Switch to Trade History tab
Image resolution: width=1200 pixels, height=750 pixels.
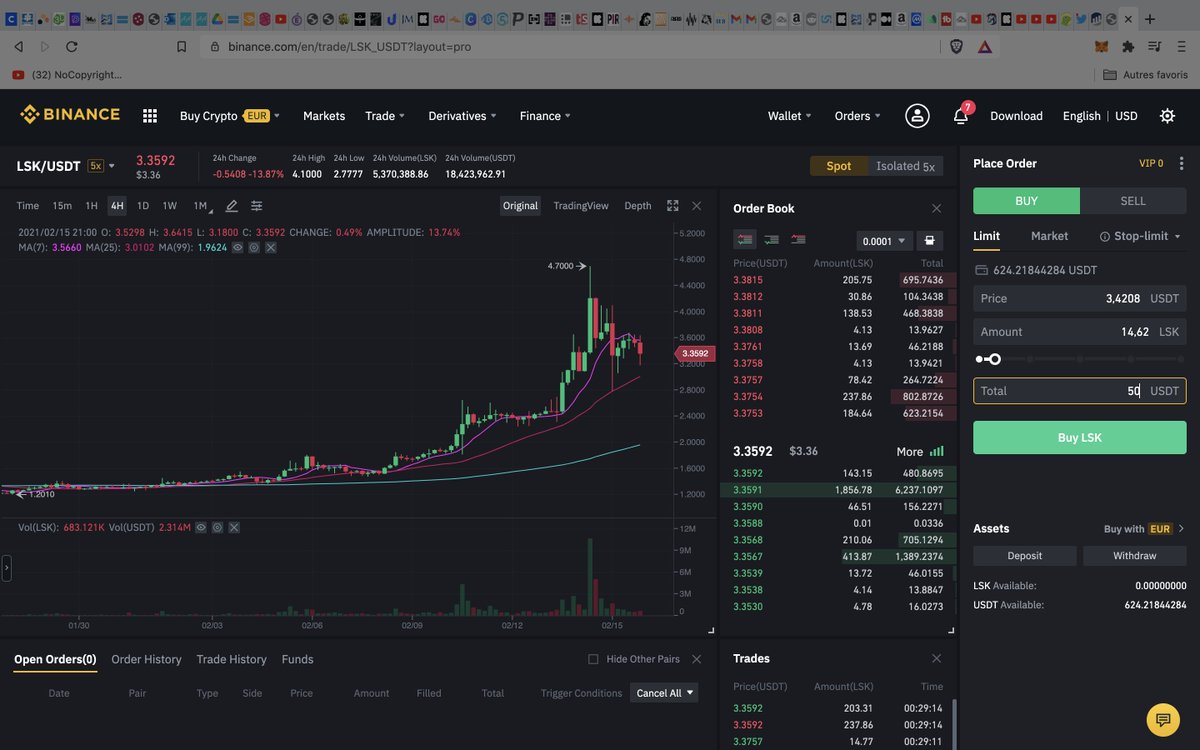(231, 659)
